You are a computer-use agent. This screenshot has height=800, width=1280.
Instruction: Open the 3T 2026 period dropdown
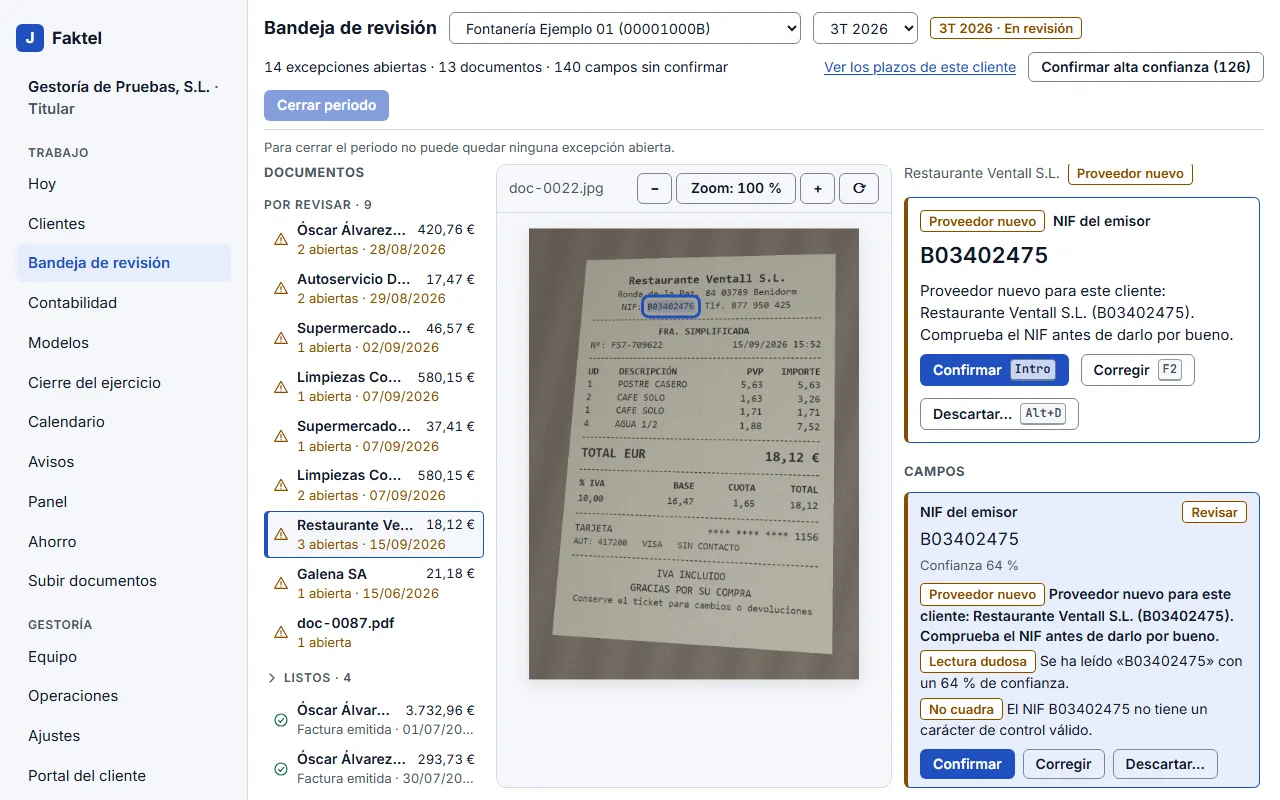click(865, 28)
